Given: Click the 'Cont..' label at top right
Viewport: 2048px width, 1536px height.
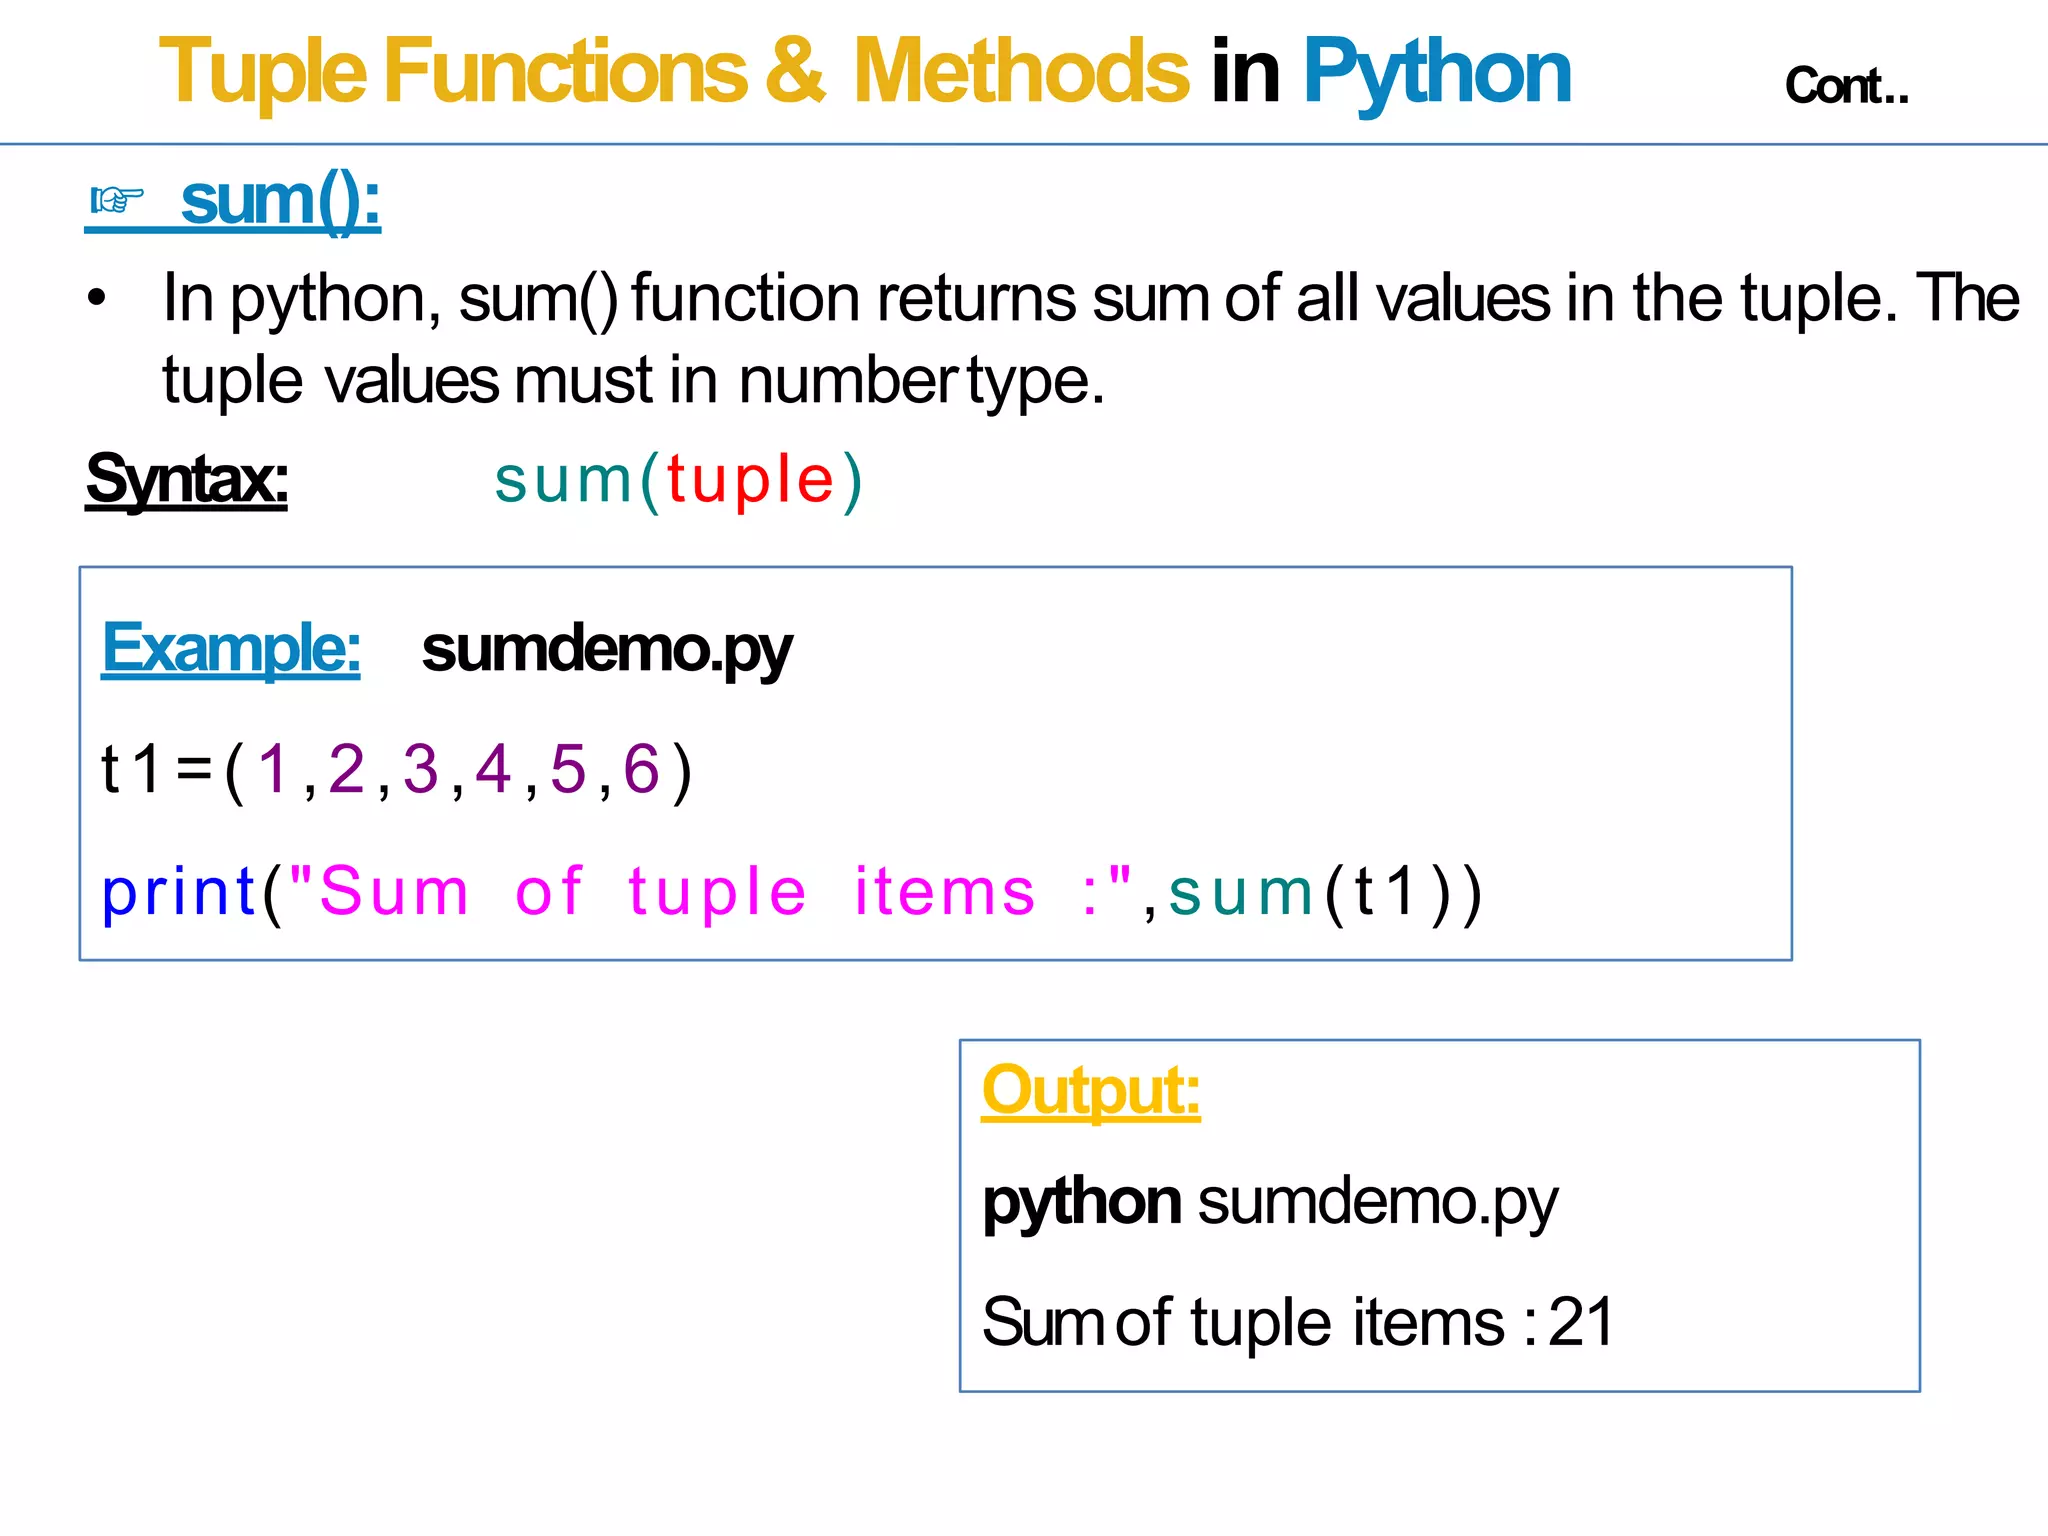Looking at the screenshot, I should [x=1847, y=86].
